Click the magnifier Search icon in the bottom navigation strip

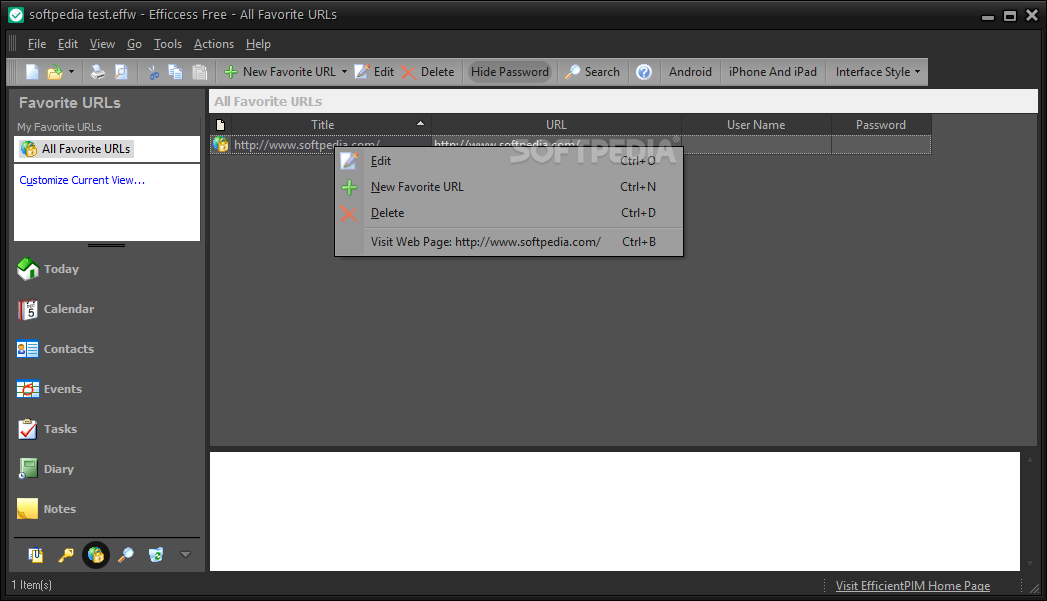(x=126, y=555)
